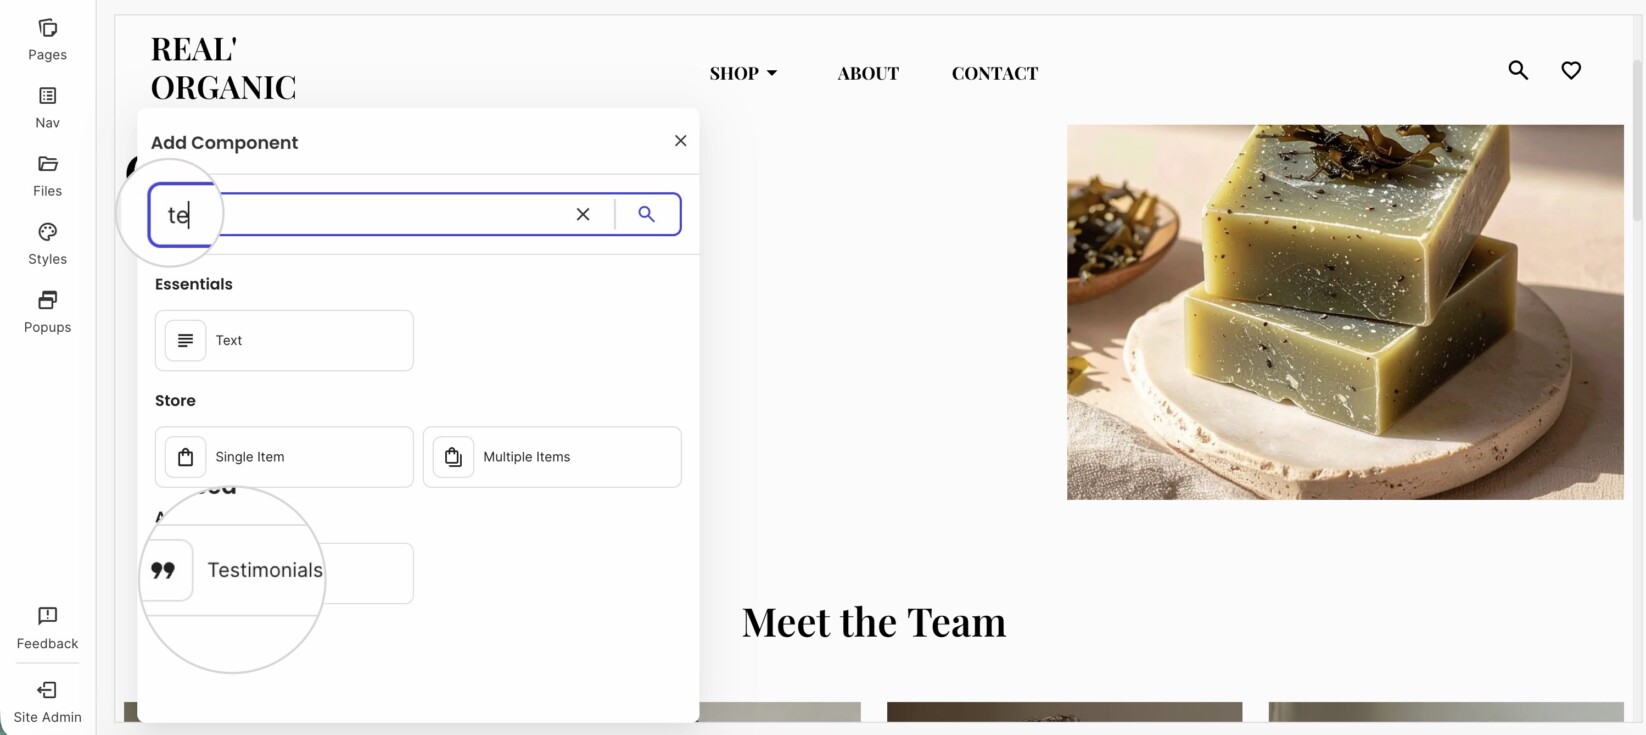The image size is (1646, 735).
Task: Open the Files panel
Action: tap(47, 176)
